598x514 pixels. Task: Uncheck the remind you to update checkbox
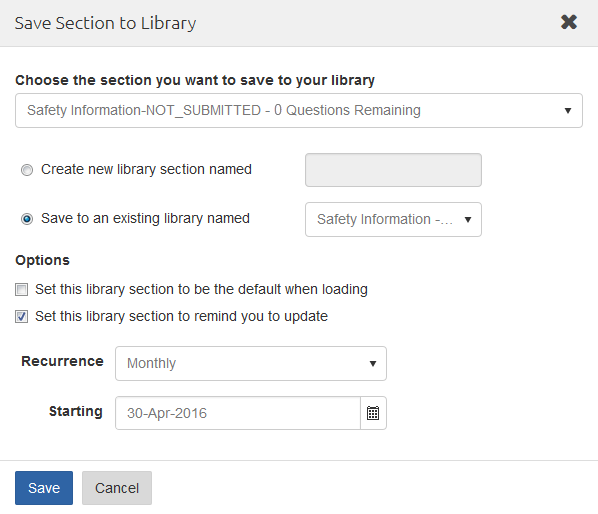pyautogui.click(x=21, y=316)
